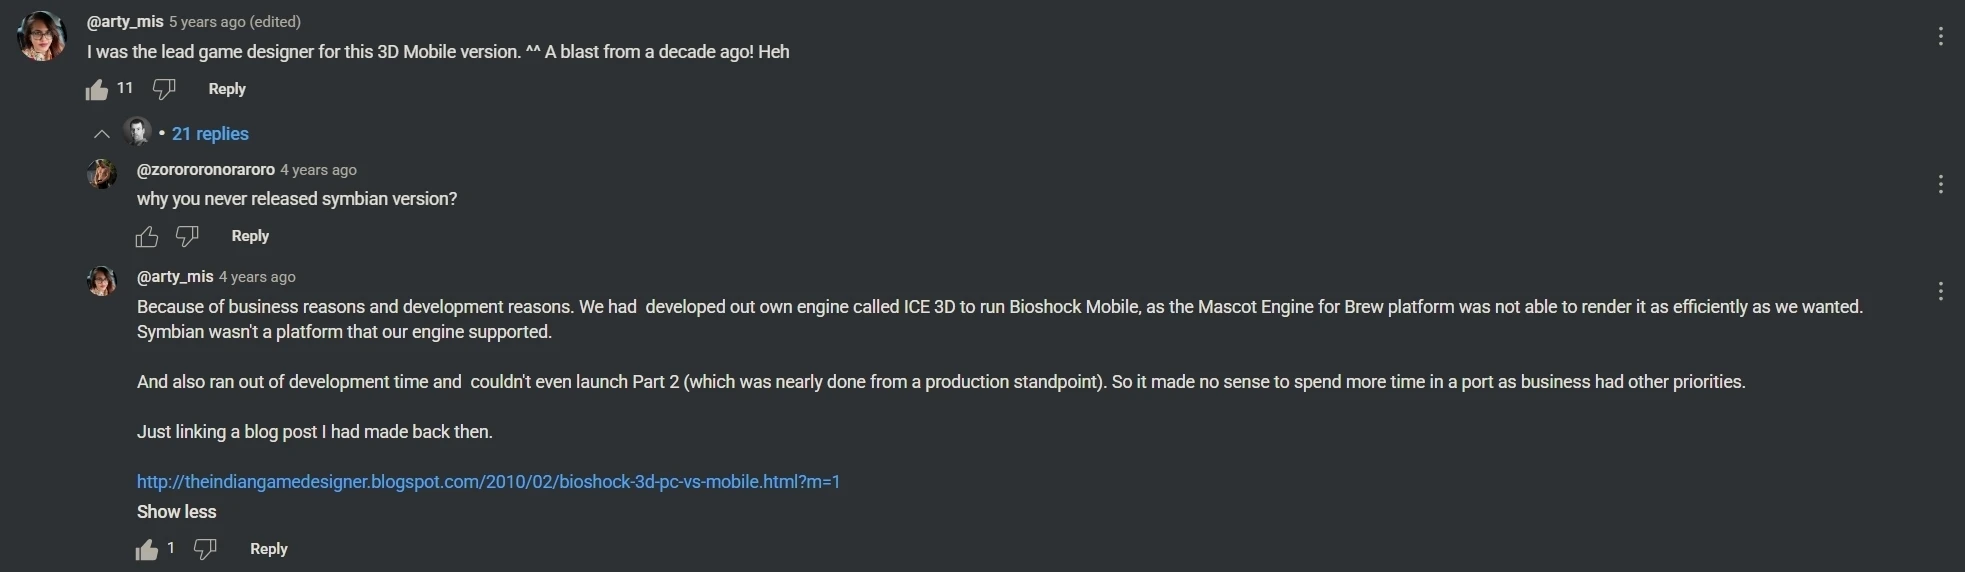This screenshot has width=1965, height=572.
Task: Reply to the symbian version question
Action: click(250, 236)
